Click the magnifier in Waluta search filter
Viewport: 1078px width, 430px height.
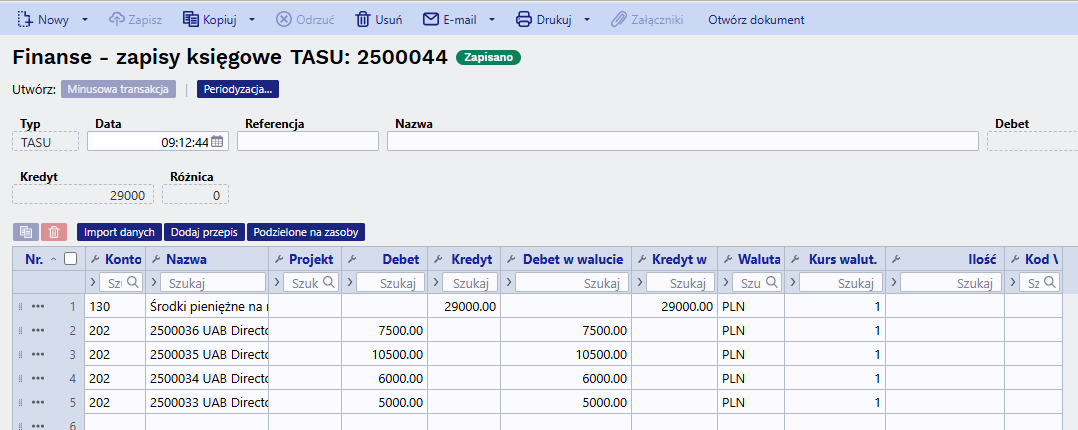coord(771,282)
